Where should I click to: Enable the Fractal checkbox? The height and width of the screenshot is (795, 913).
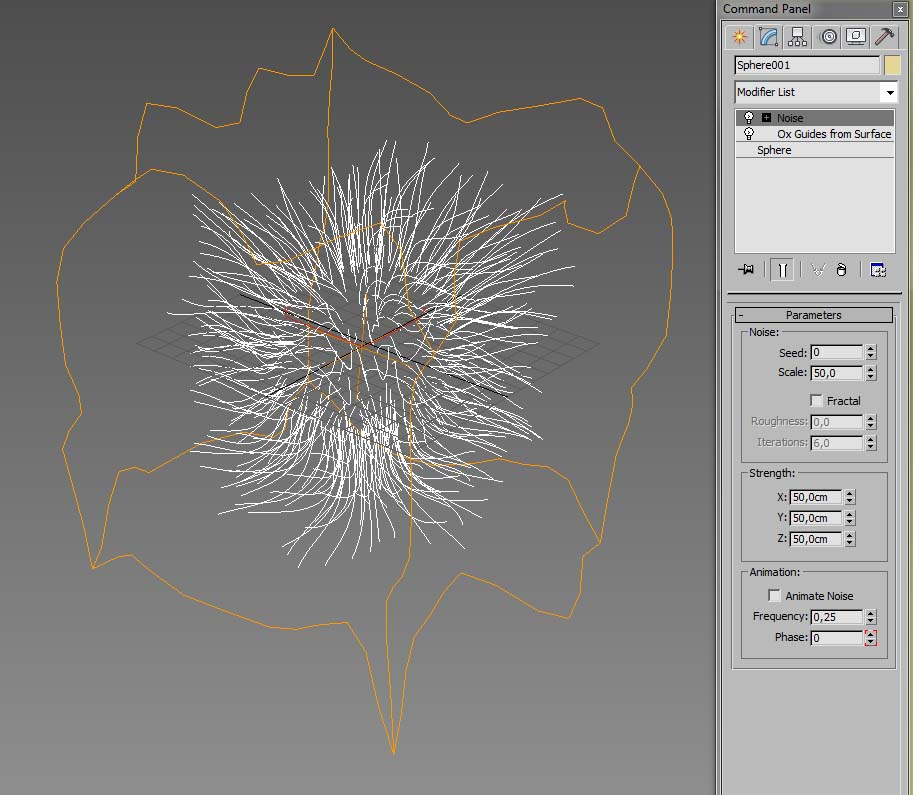tap(817, 401)
